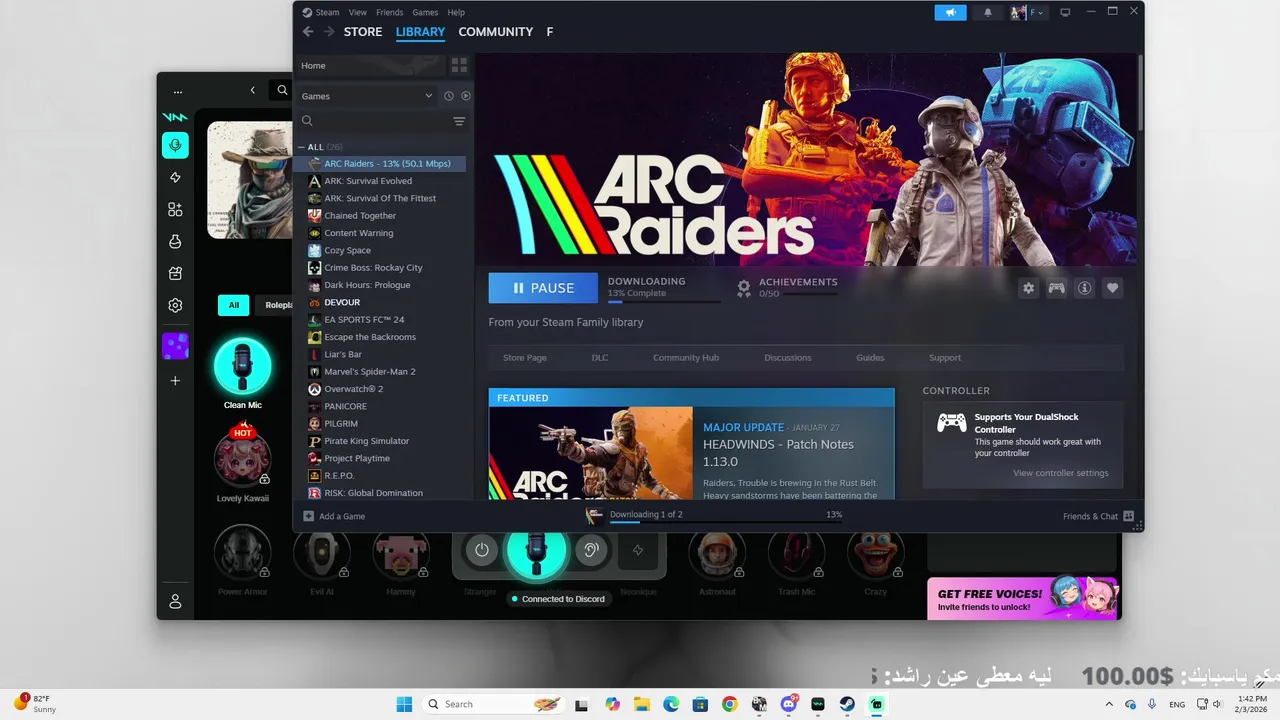Open Voicemod voice changer microphone tab

coord(175,145)
